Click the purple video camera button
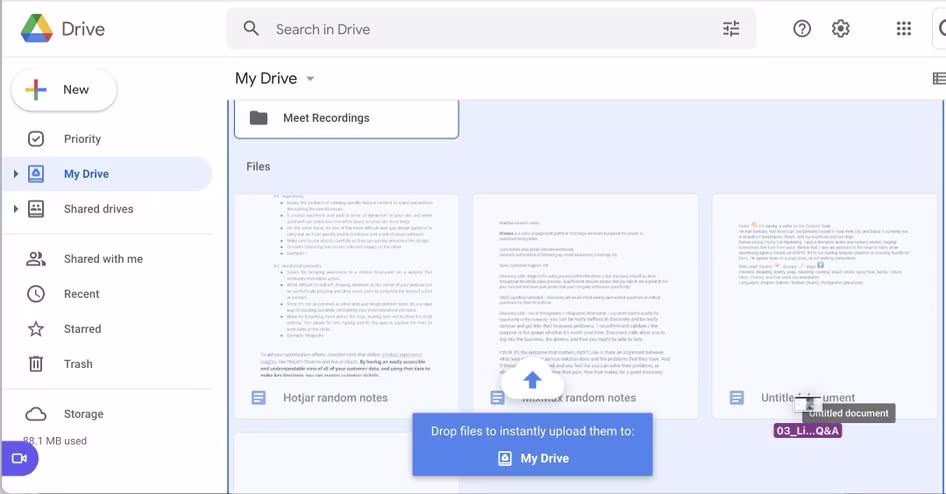 pos(19,458)
